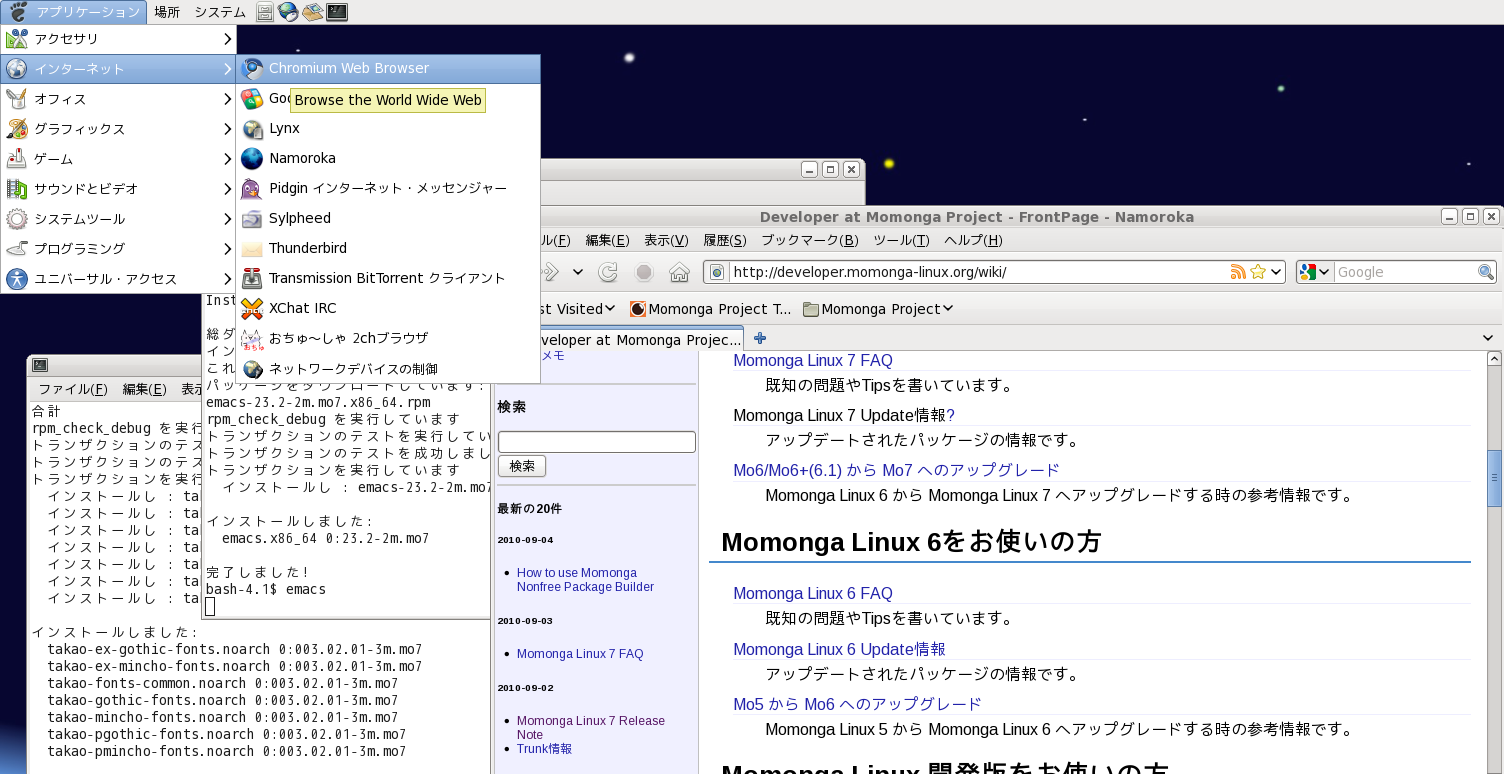Expand the オフィス submenu
The height and width of the screenshot is (774, 1504).
pyautogui.click(x=118, y=99)
